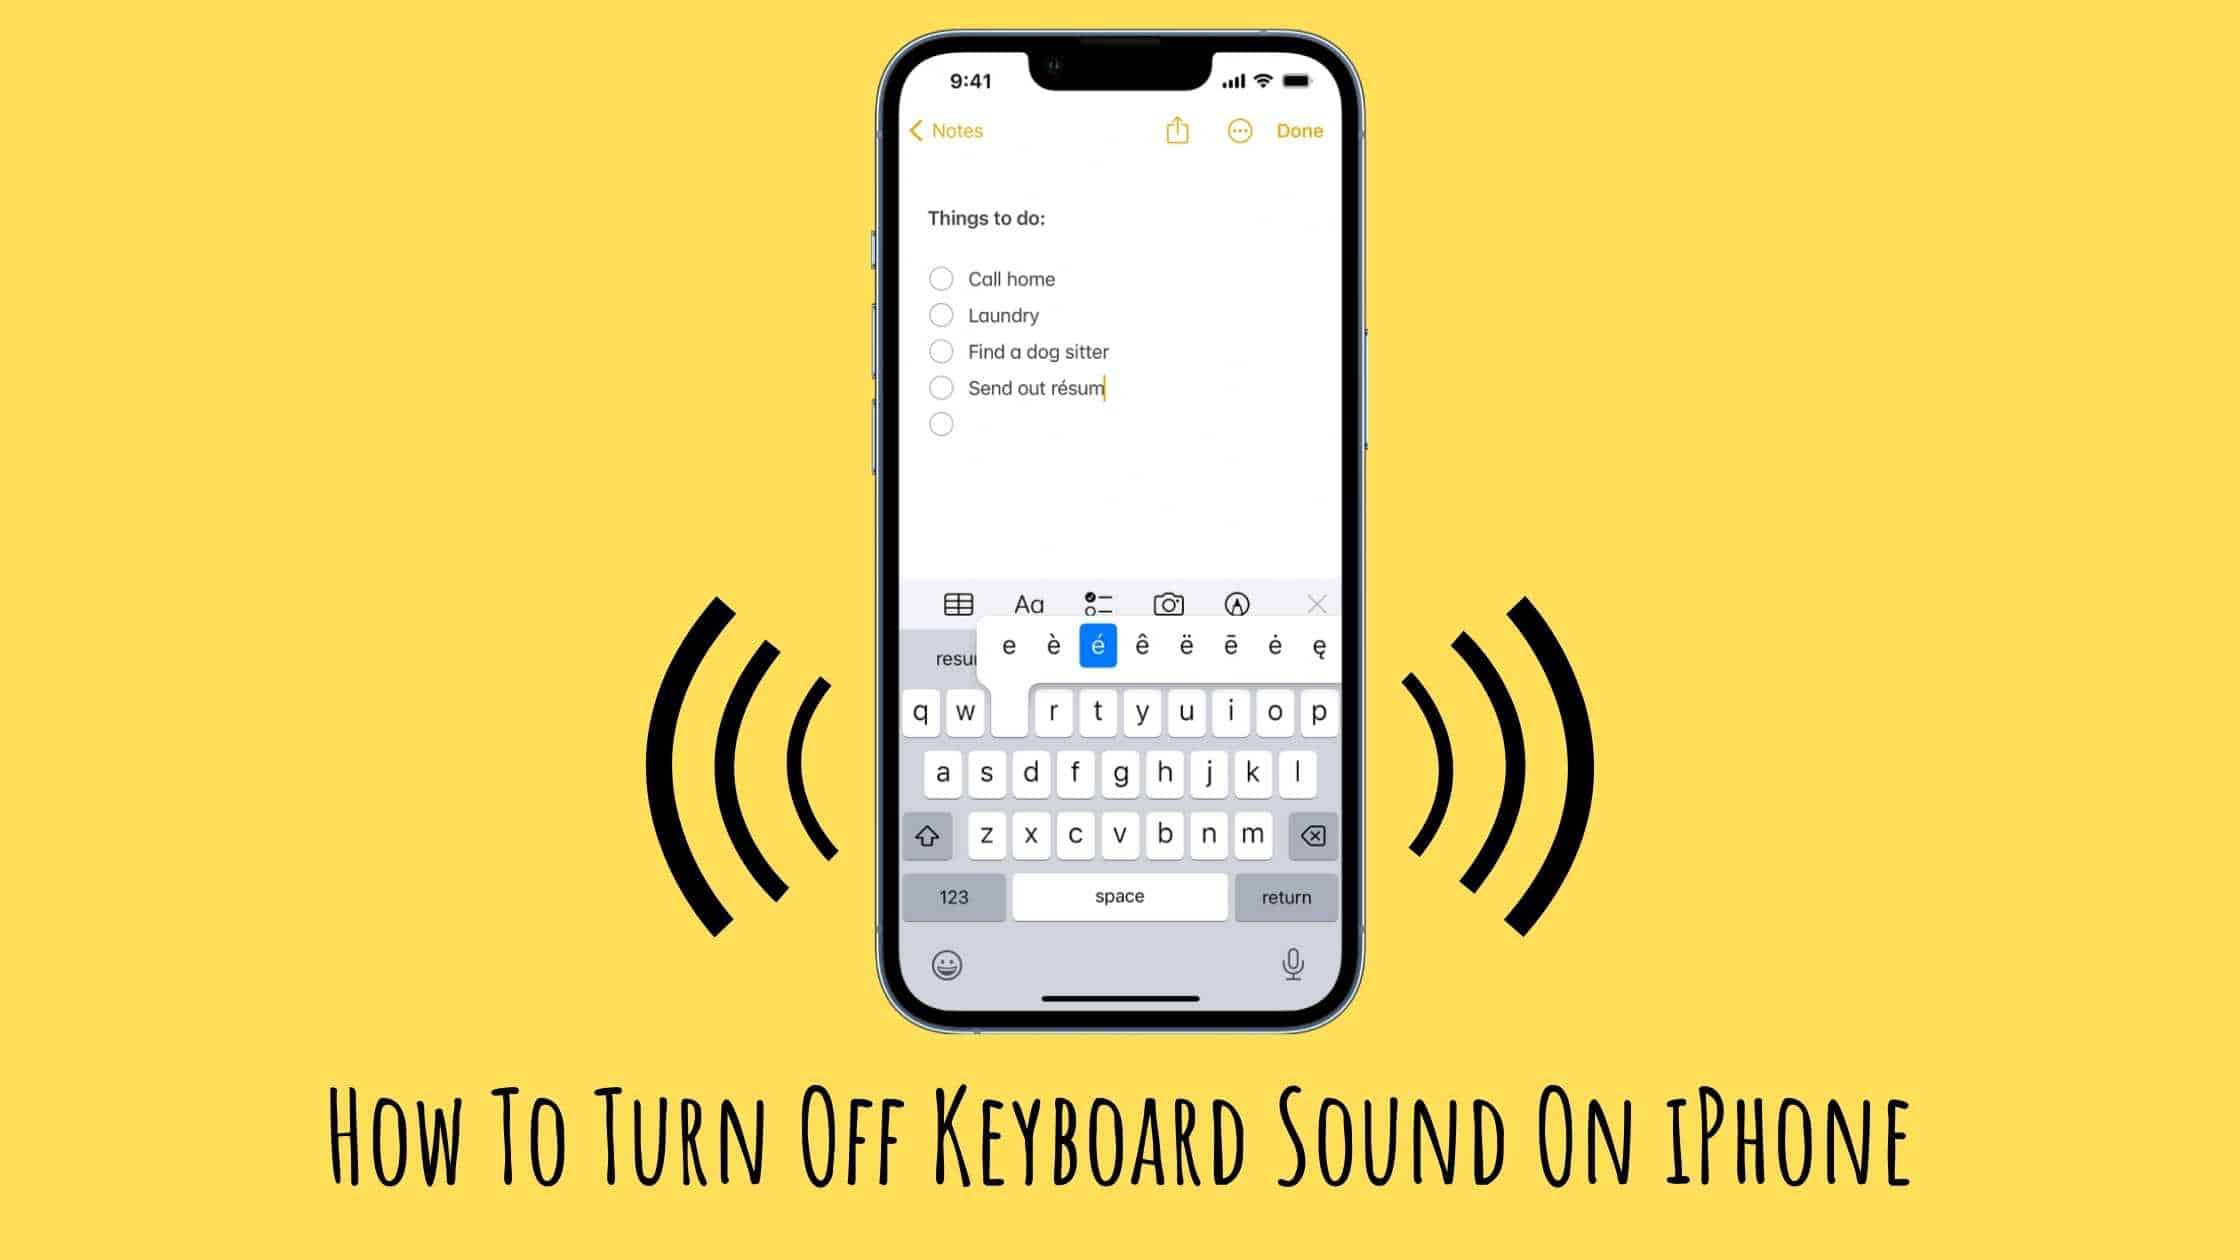Check the Laundry checklist item
Screen dimensions: 2240x1260
[940, 315]
